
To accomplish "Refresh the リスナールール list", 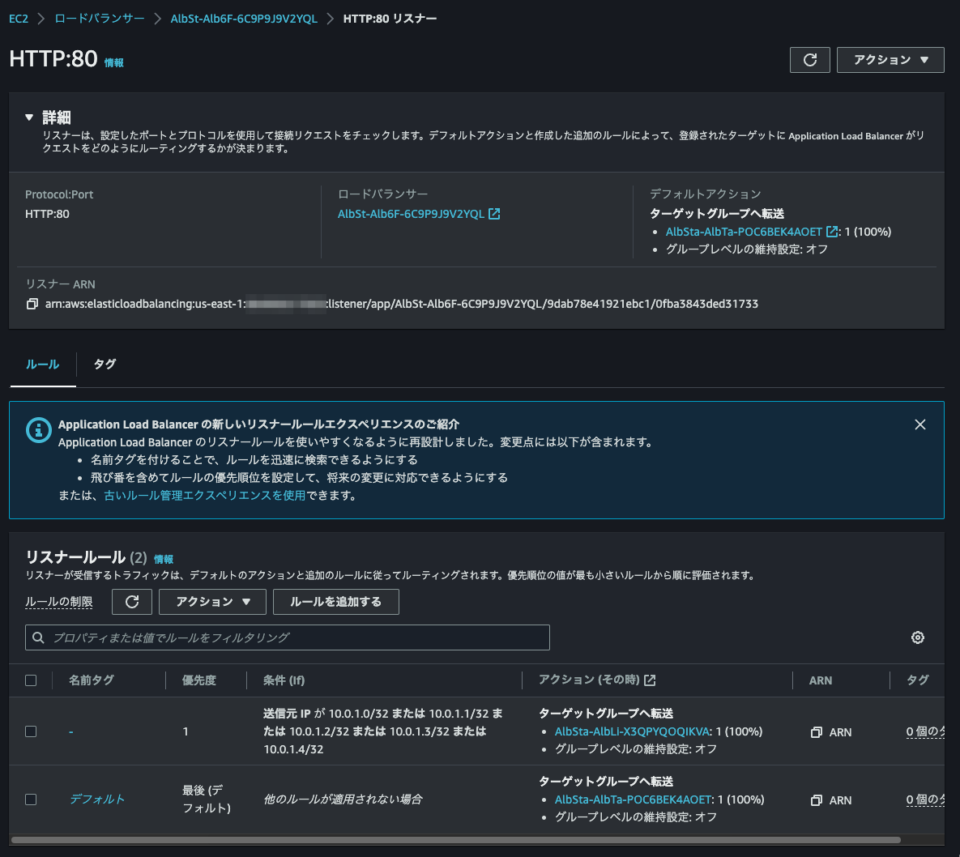I will point(131,601).
